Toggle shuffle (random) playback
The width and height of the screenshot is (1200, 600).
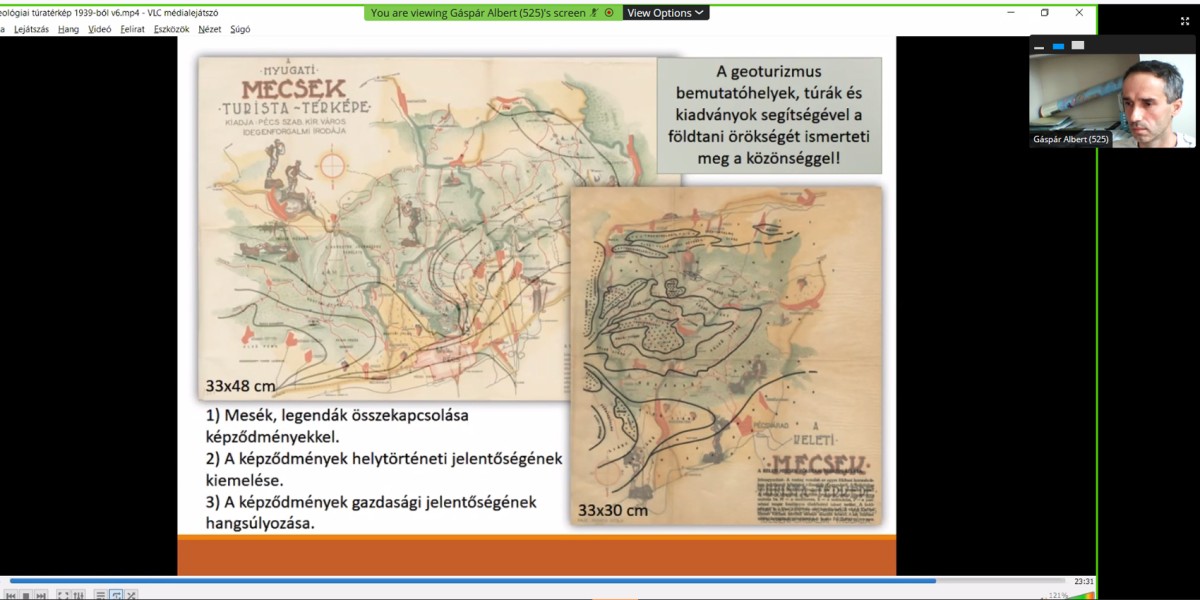tap(131, 596)
